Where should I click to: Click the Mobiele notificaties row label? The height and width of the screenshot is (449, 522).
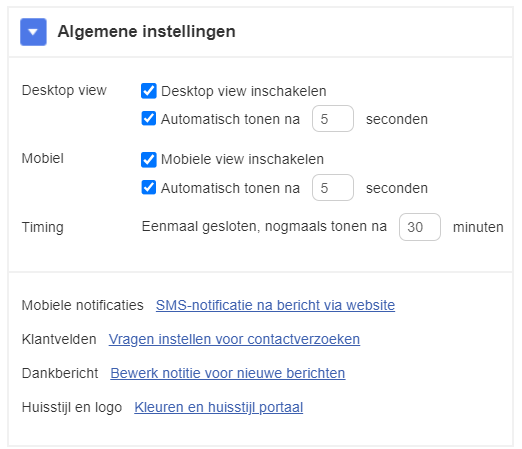(x=83, y=305)
